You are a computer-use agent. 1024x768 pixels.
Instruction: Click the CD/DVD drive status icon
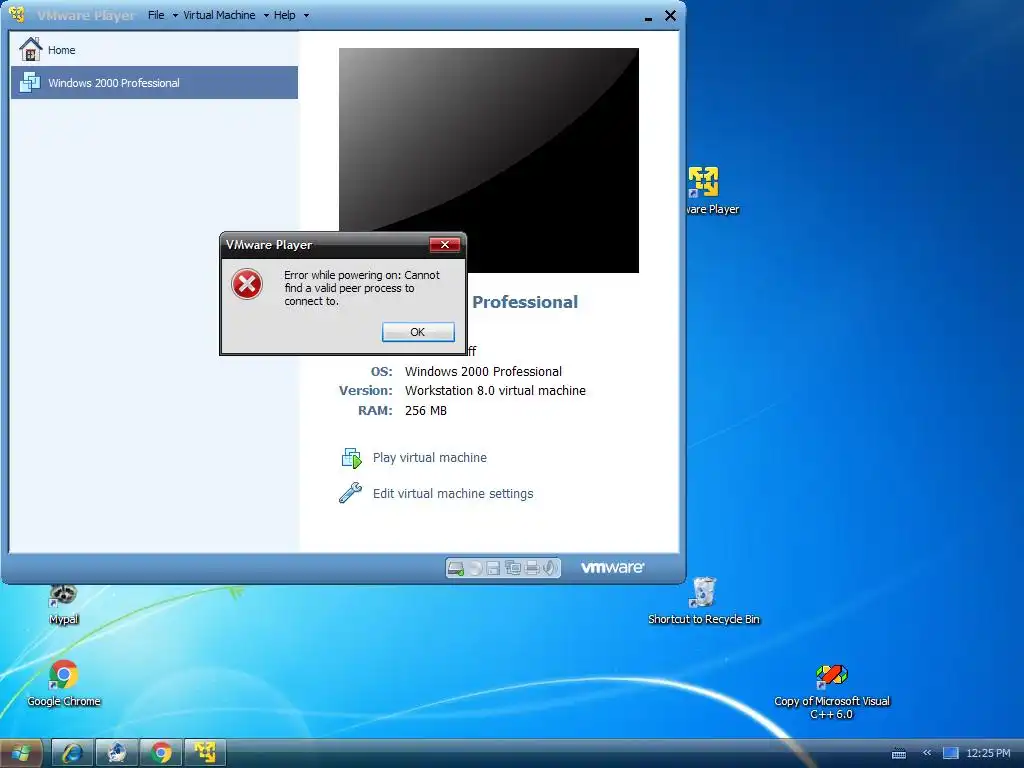click(475, 568)
